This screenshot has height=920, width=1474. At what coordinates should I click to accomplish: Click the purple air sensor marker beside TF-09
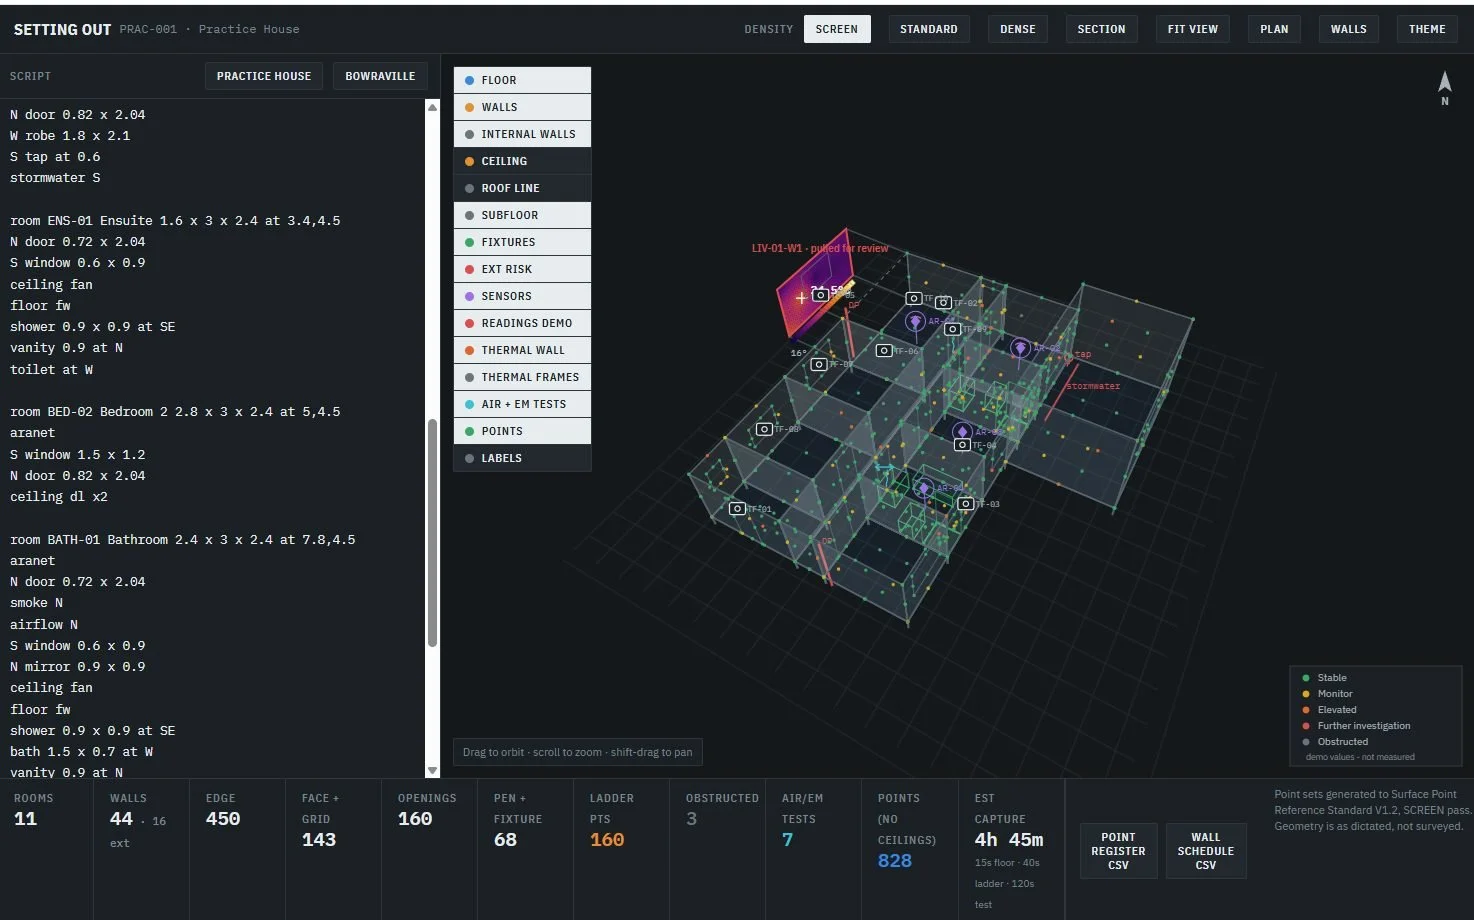(x=915, y=320)
